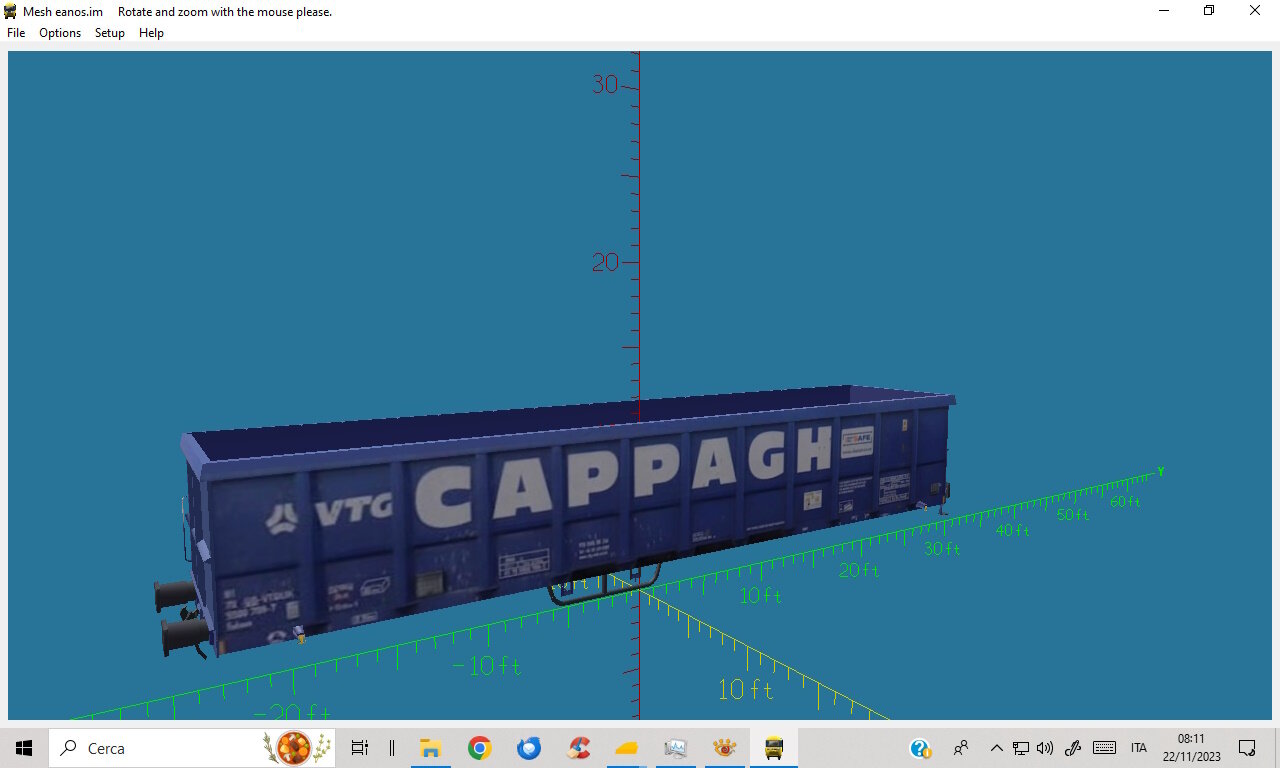Click the green 50ft axis label
1280x768 pixels.
[x=1073, y=515]
